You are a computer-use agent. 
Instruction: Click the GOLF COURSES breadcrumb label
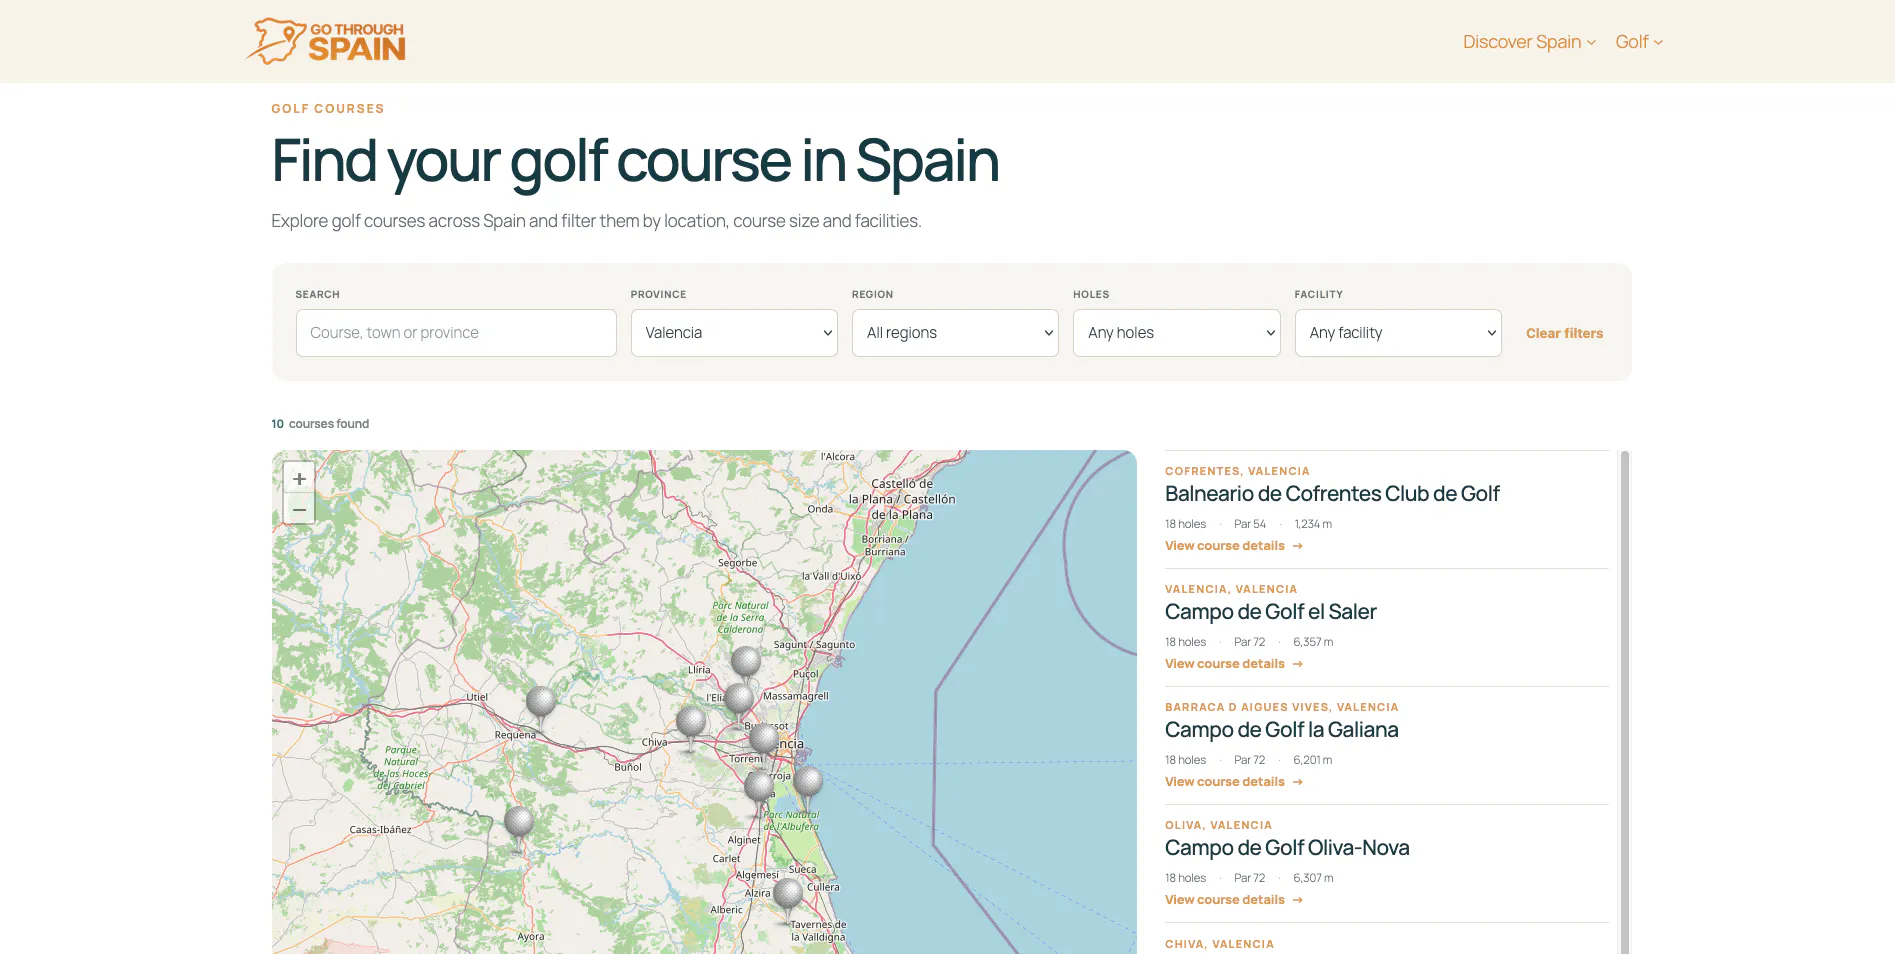(328, 109)
